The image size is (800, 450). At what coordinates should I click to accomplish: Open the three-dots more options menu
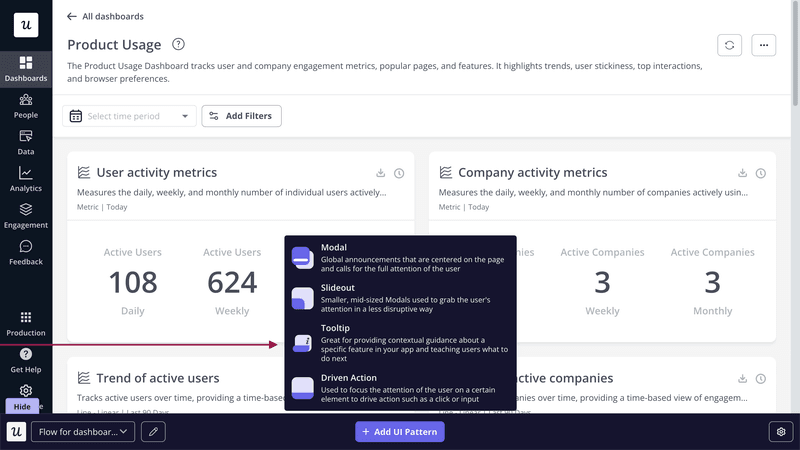point(764,45)
